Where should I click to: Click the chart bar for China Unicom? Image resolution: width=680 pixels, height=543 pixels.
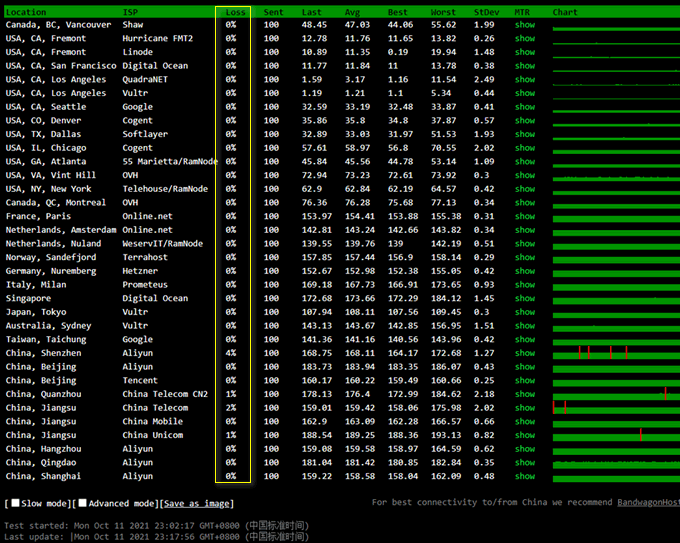coord(612,435)
